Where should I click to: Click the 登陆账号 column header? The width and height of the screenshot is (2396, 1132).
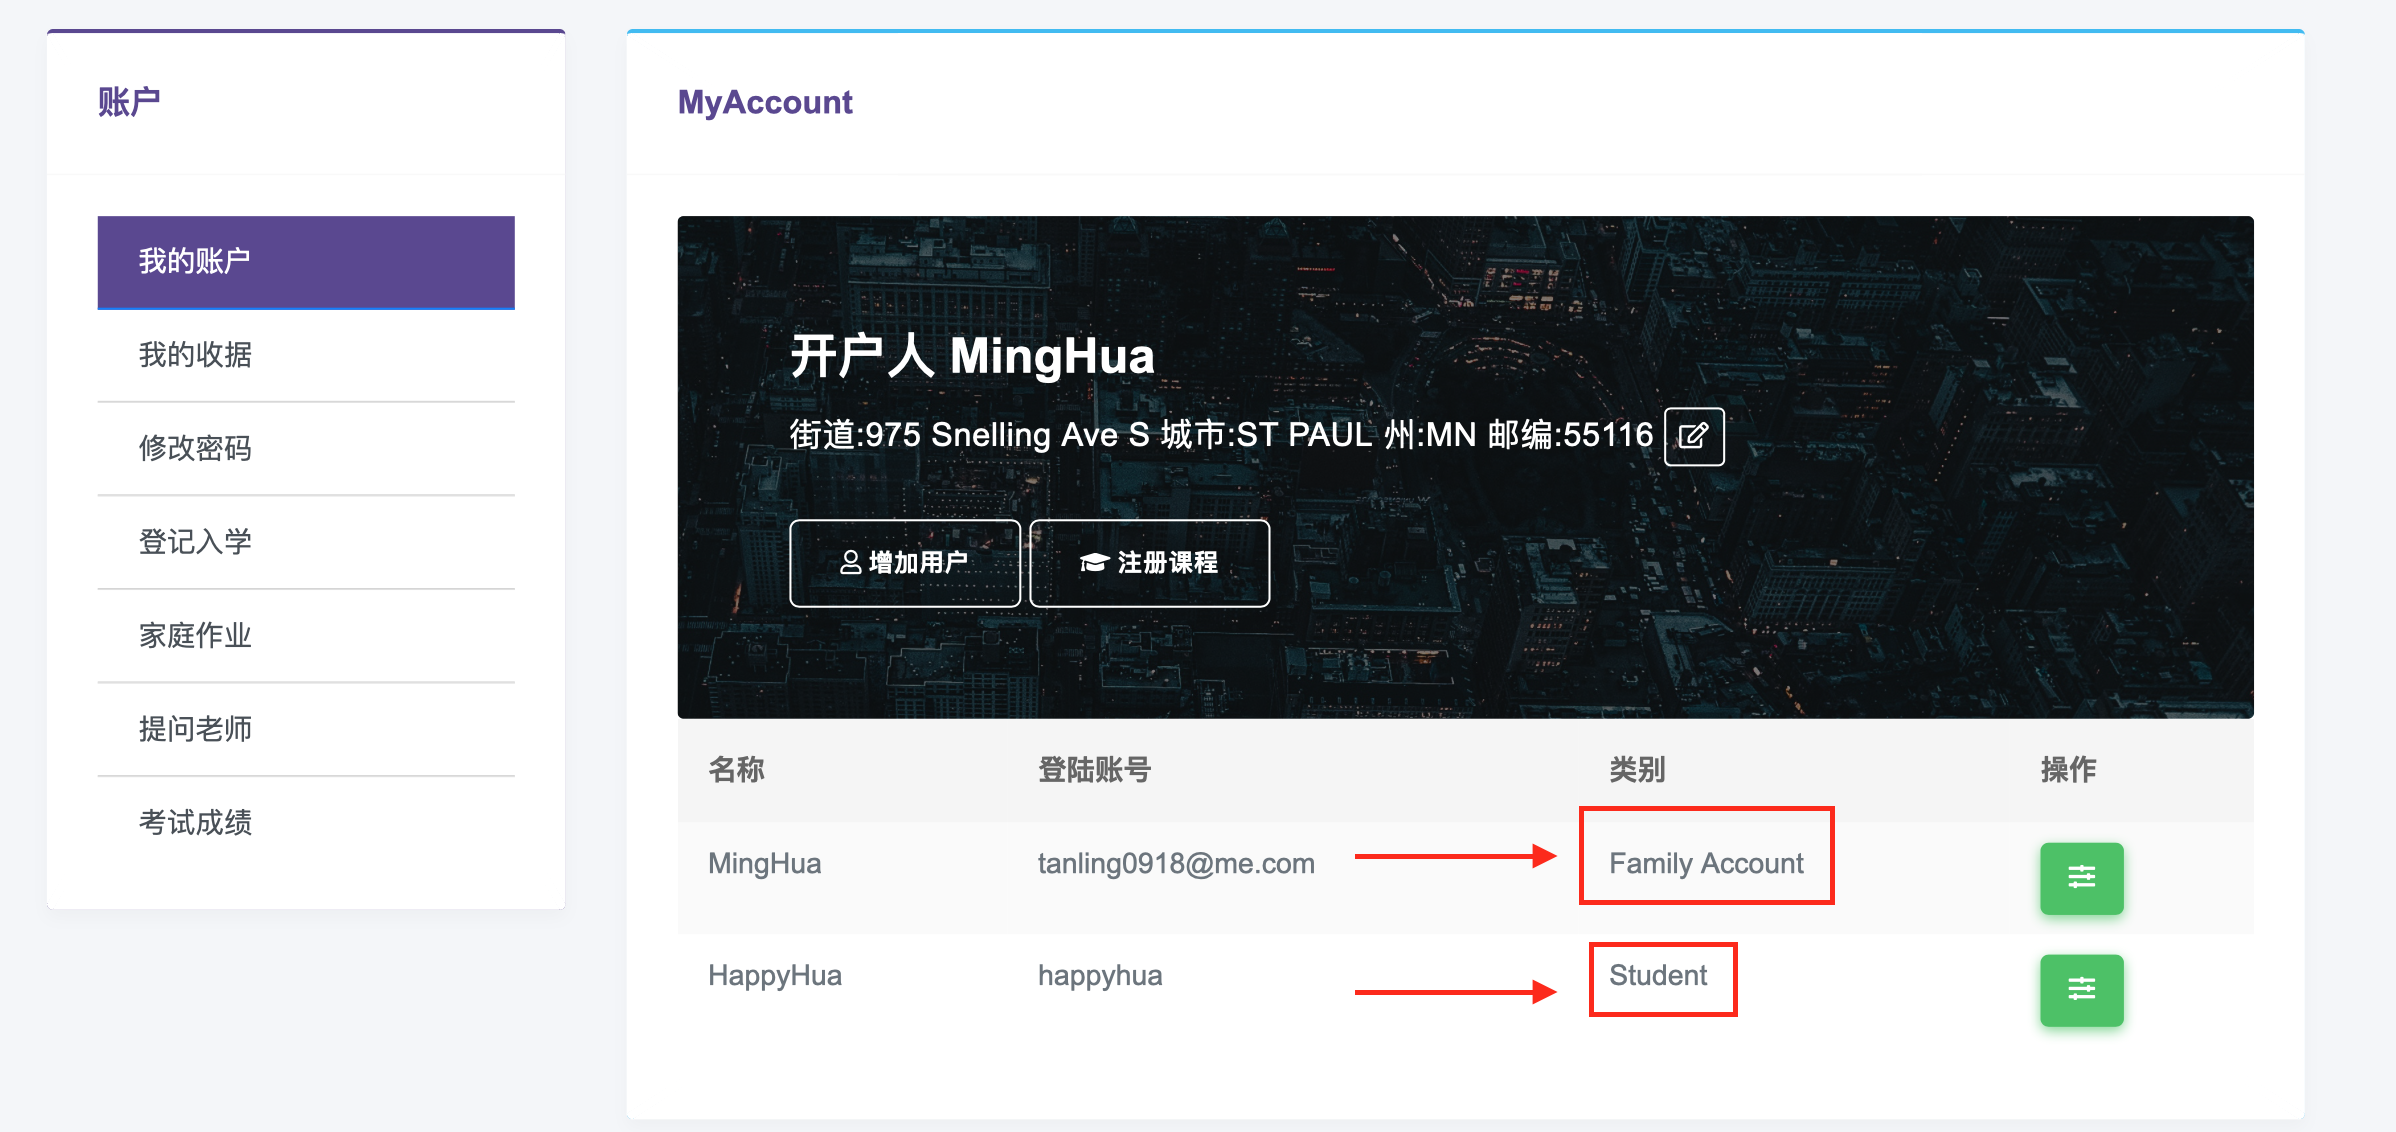tap(1094, 770)
